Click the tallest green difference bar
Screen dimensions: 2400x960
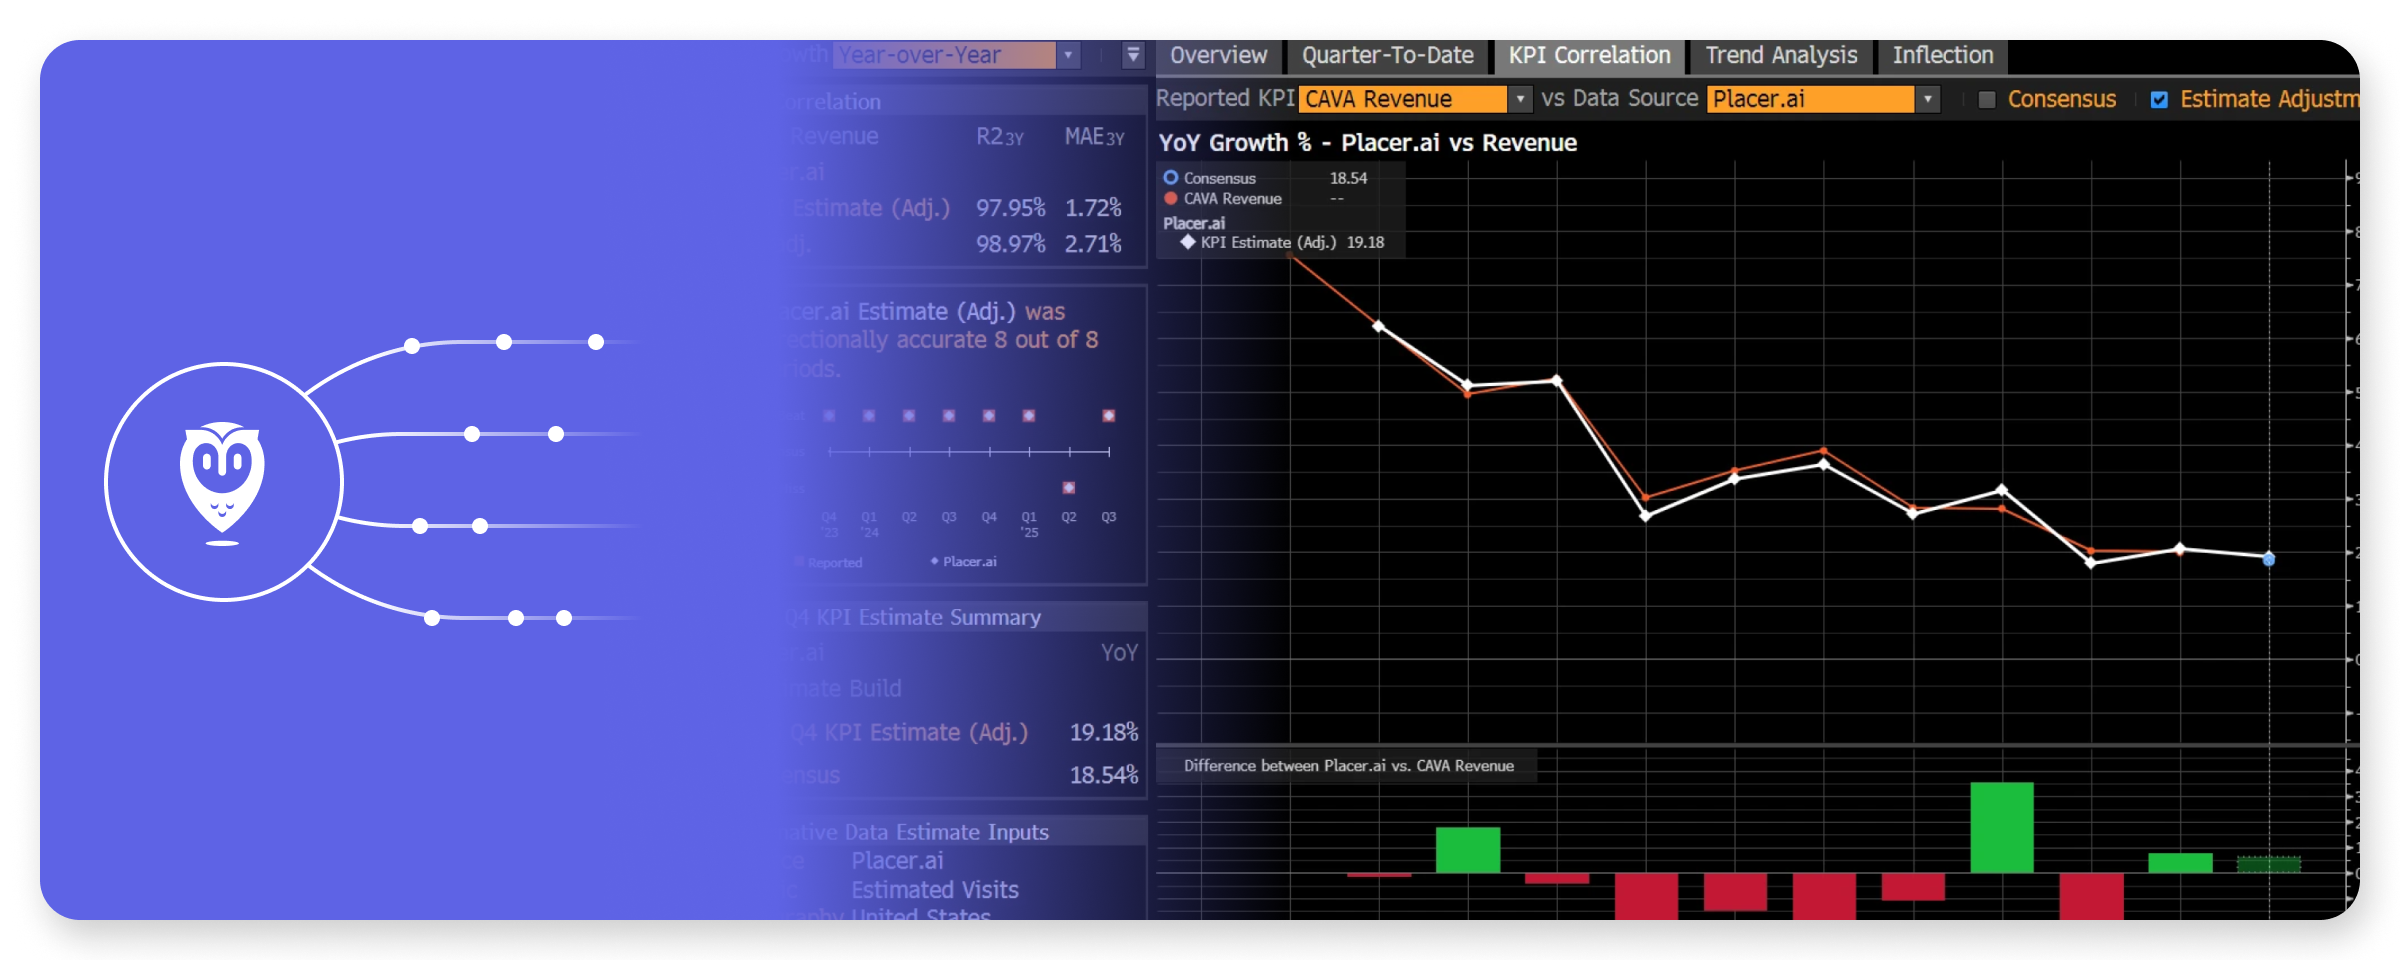(2001, 827)
